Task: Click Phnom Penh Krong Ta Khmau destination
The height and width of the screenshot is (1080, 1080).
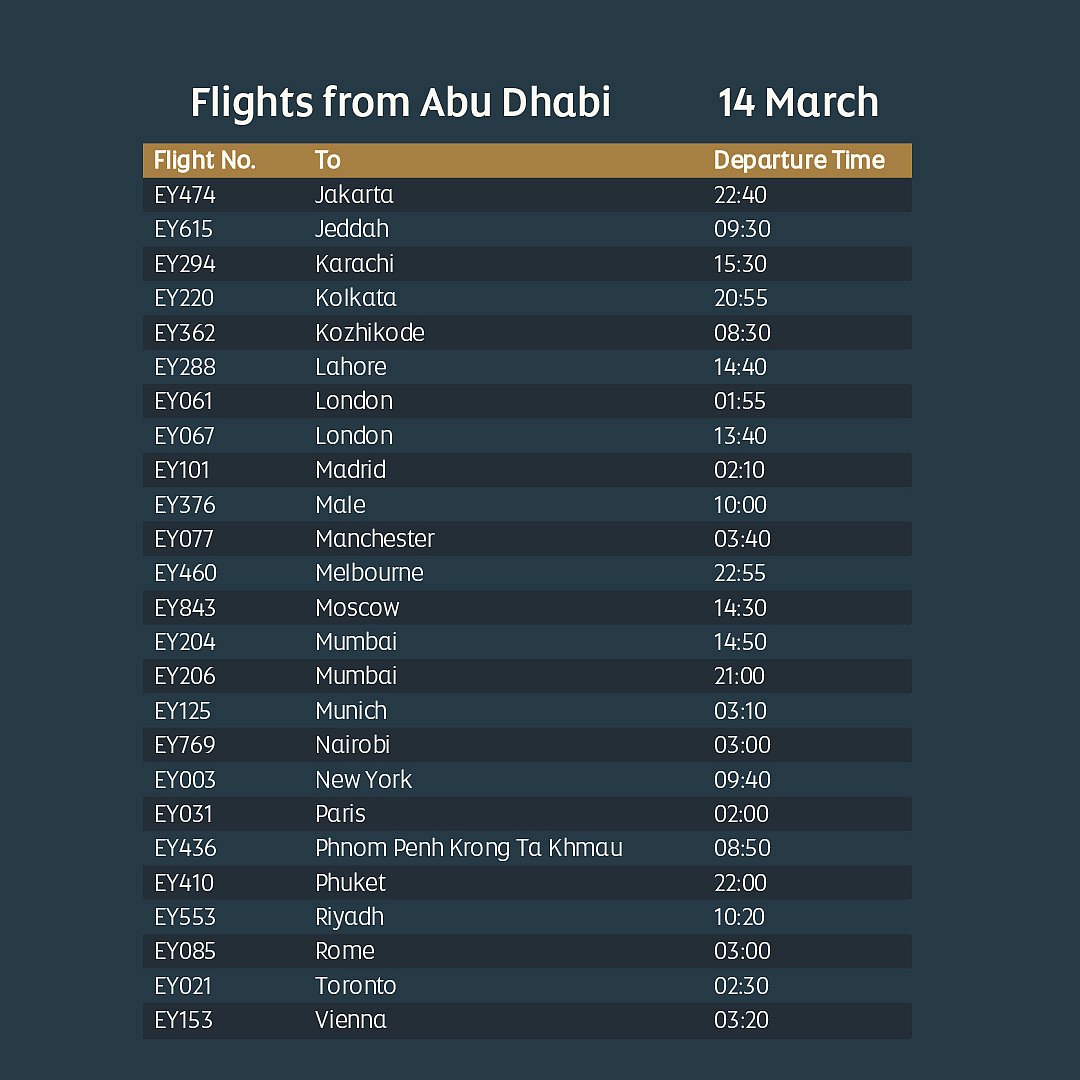Action: pyautogui.click(x=469, y=848)
